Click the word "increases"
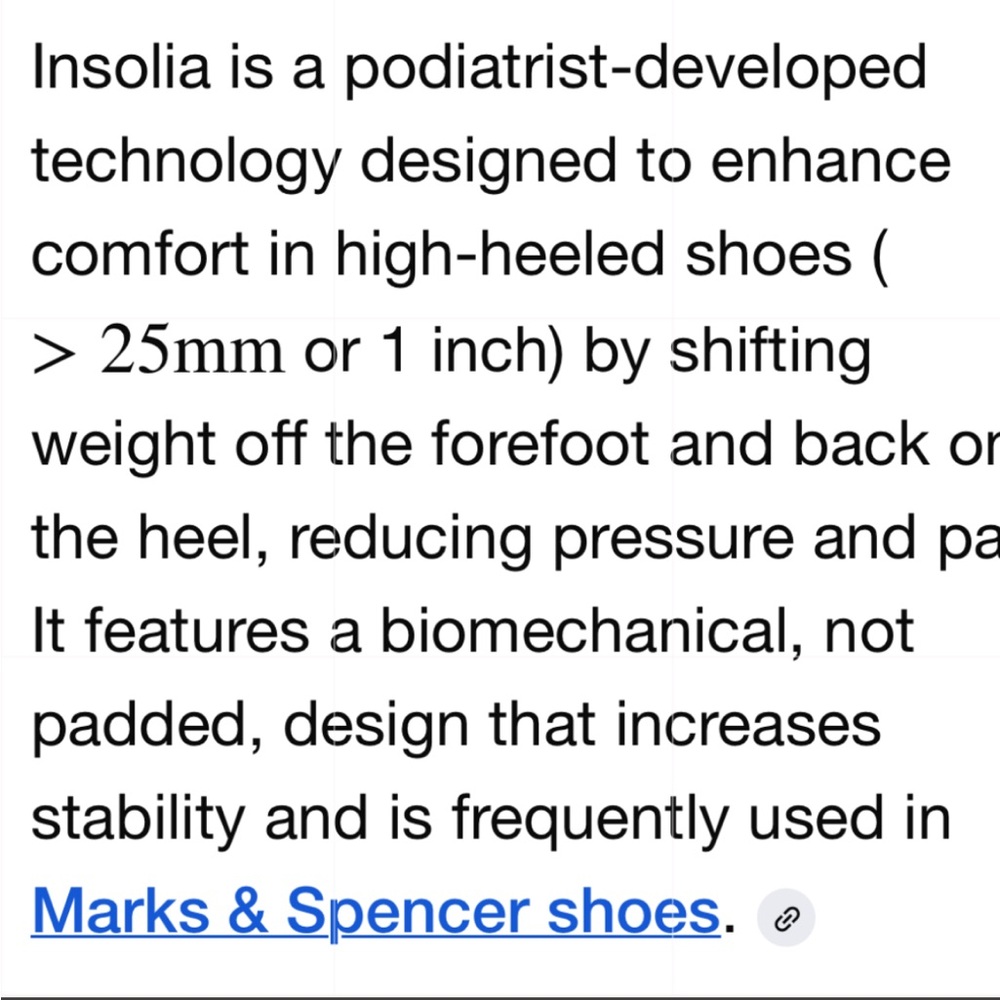Screen dimensions: 1000x1000 (x=748, y=725)
